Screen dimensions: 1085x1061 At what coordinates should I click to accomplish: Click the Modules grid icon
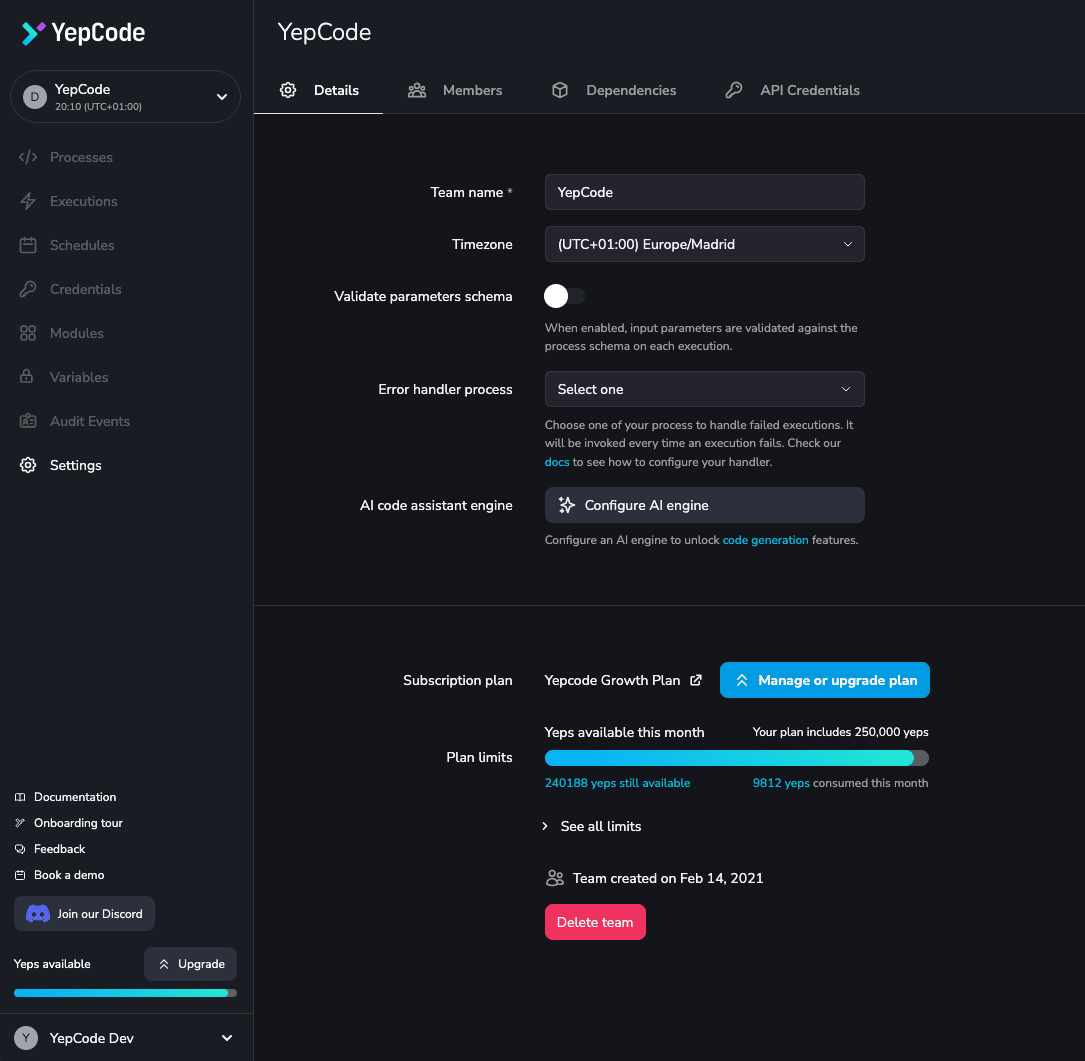point(28,333)
